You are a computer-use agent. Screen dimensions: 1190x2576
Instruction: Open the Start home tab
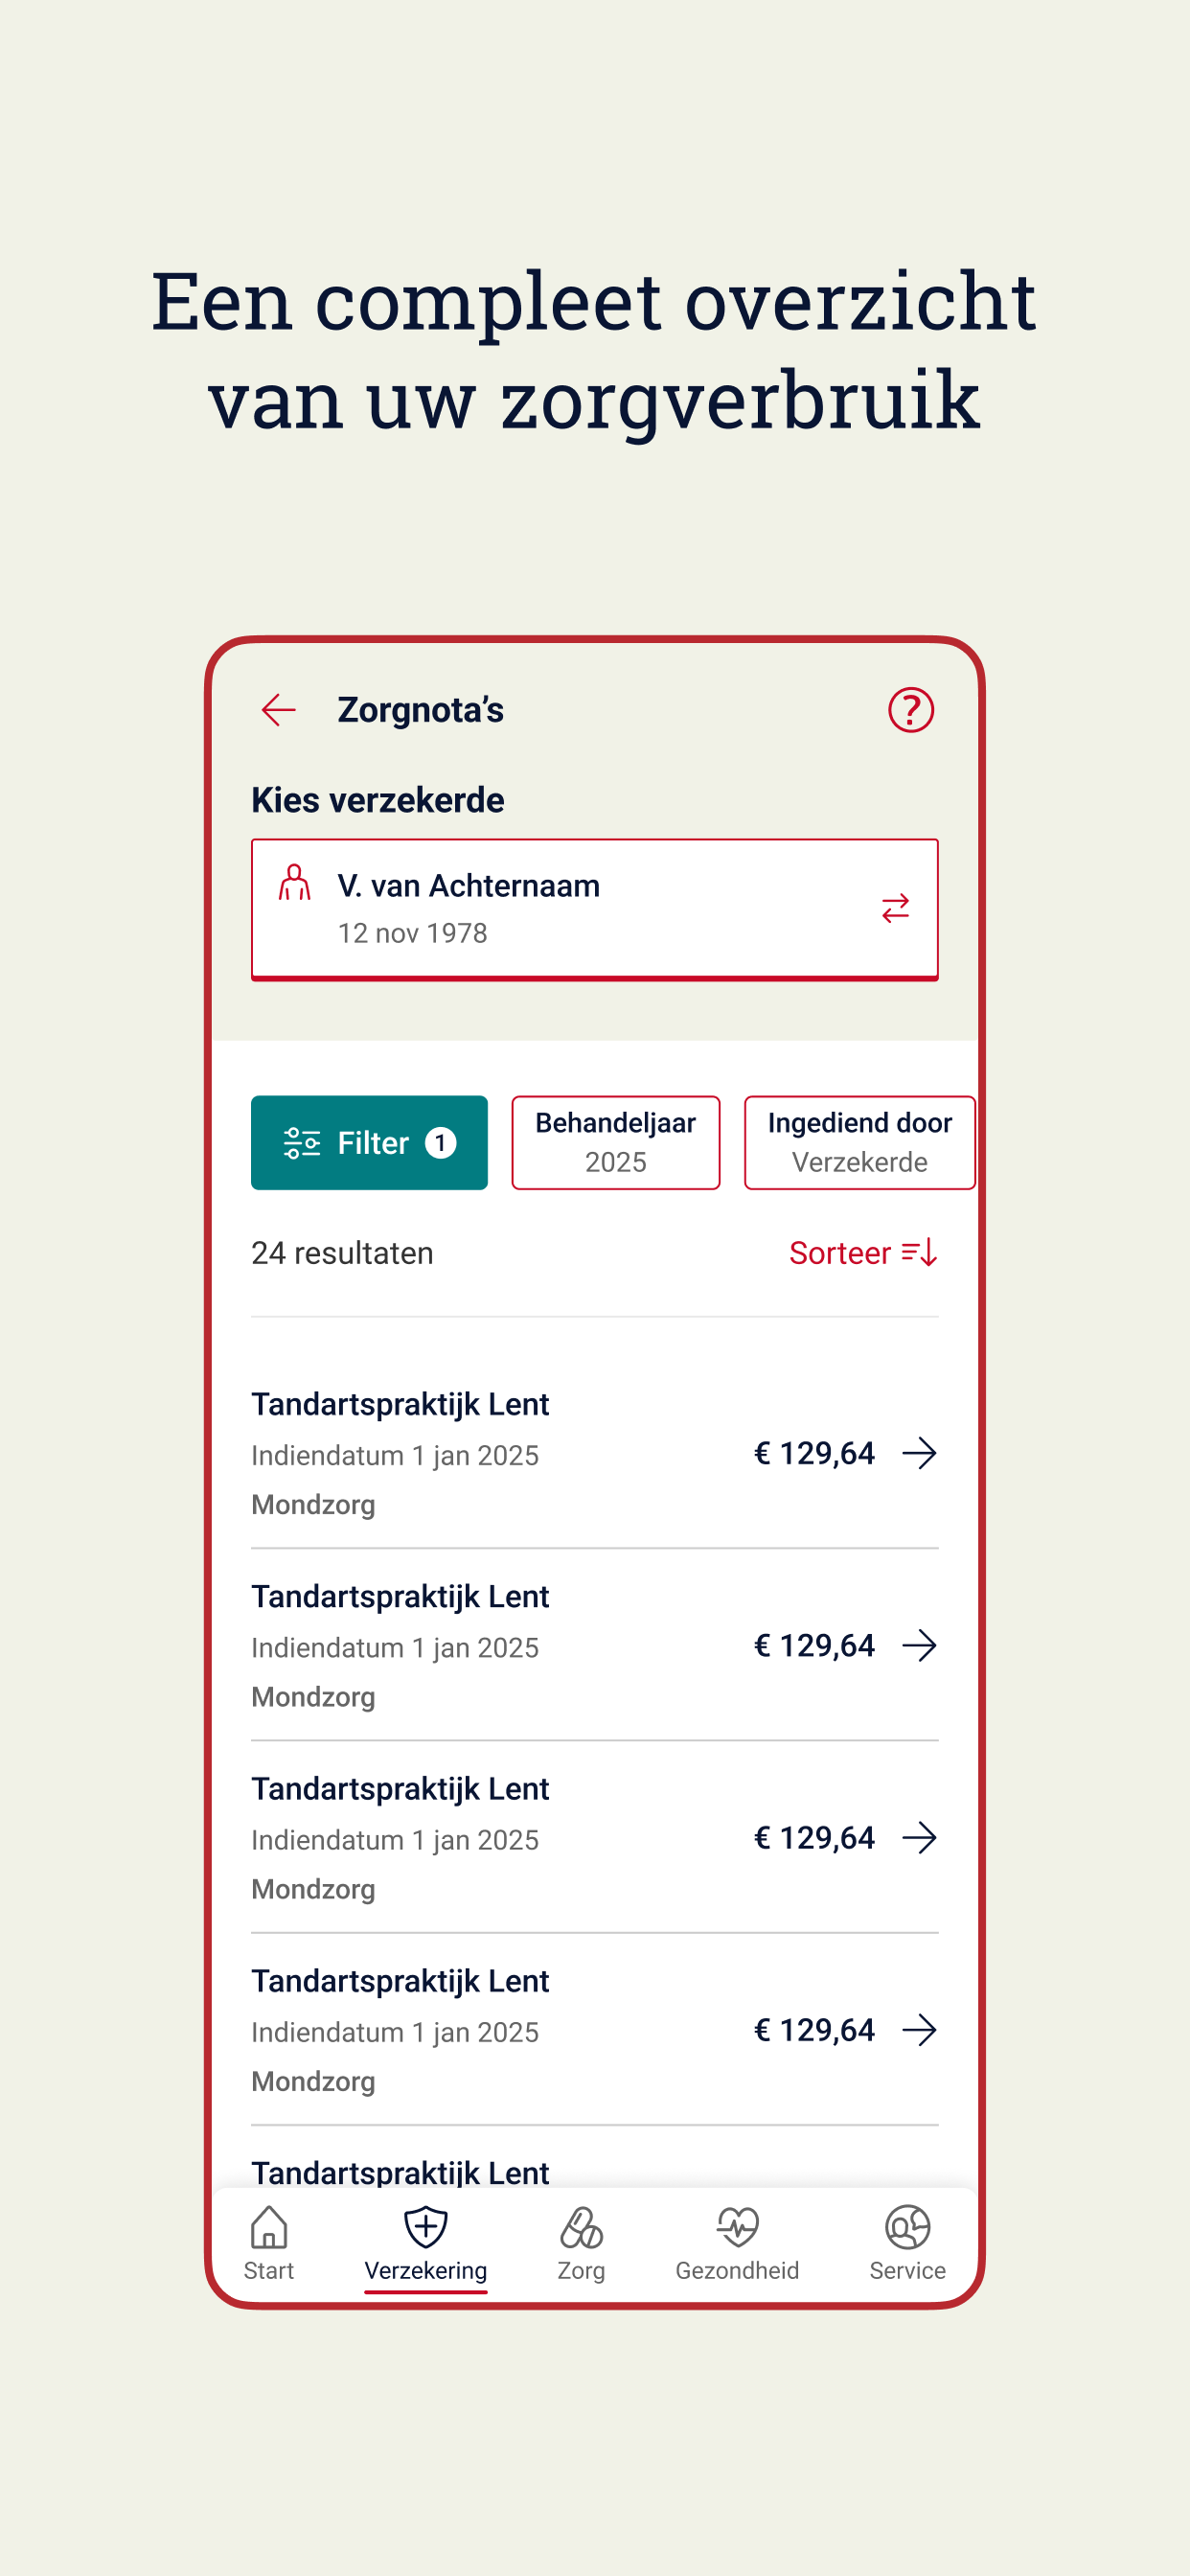click(269, 2243)
